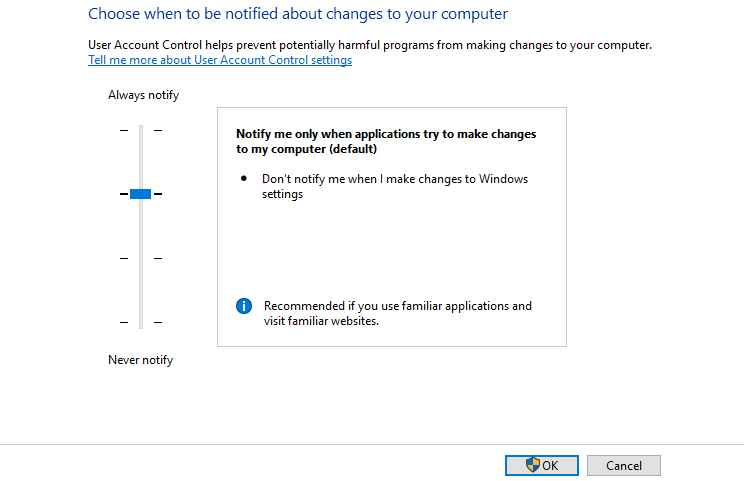Viewport: 744px width, 481px height.
Task: Click the right tick mark at the slider's bottom level
Action: tap(157, 322)
